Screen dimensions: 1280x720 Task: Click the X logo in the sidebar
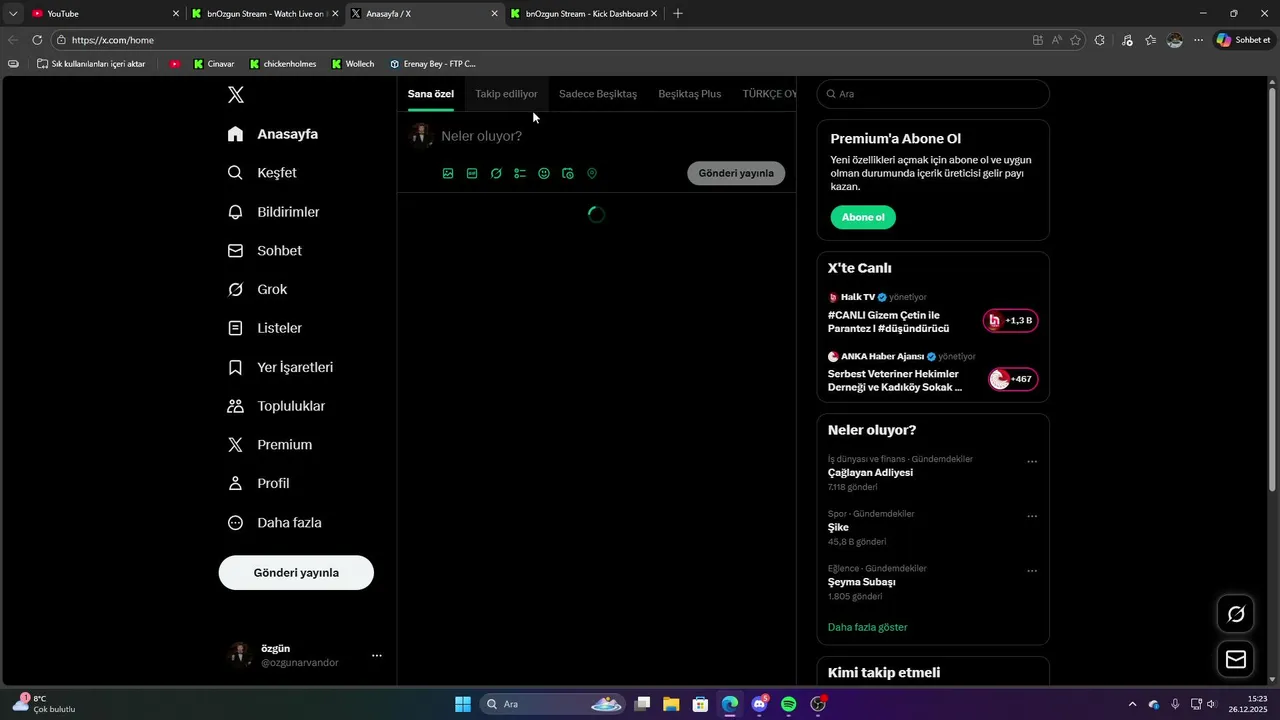(236, 95)
